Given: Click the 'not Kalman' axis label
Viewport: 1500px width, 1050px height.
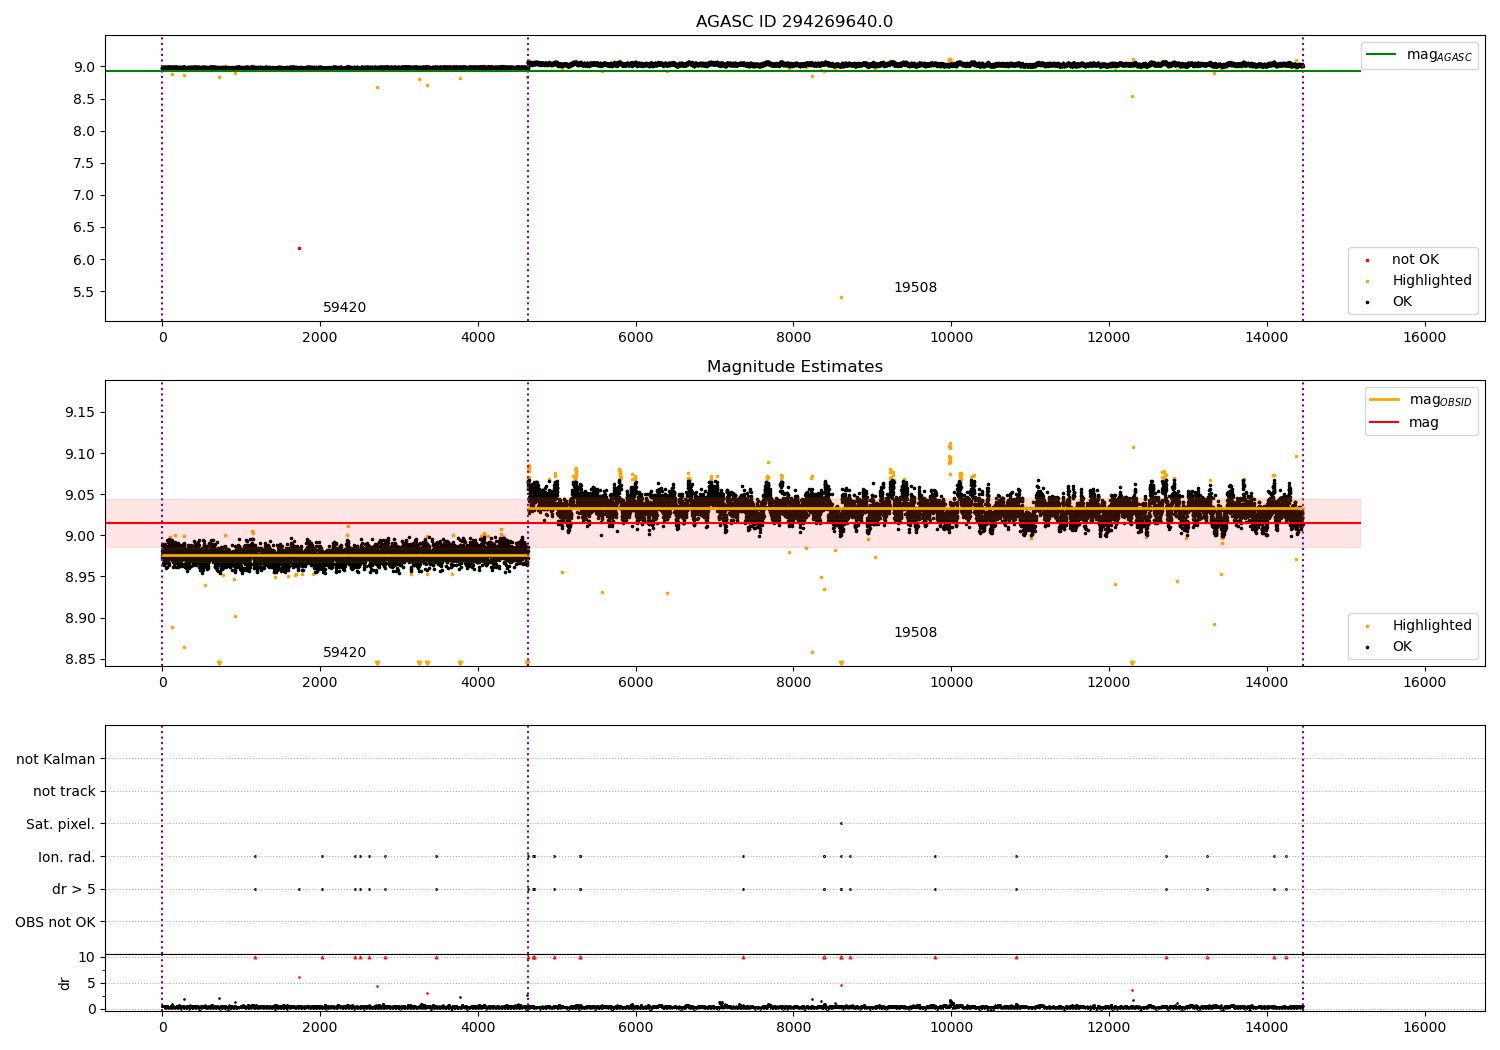Looking at the screenshot, I should 56,759.
